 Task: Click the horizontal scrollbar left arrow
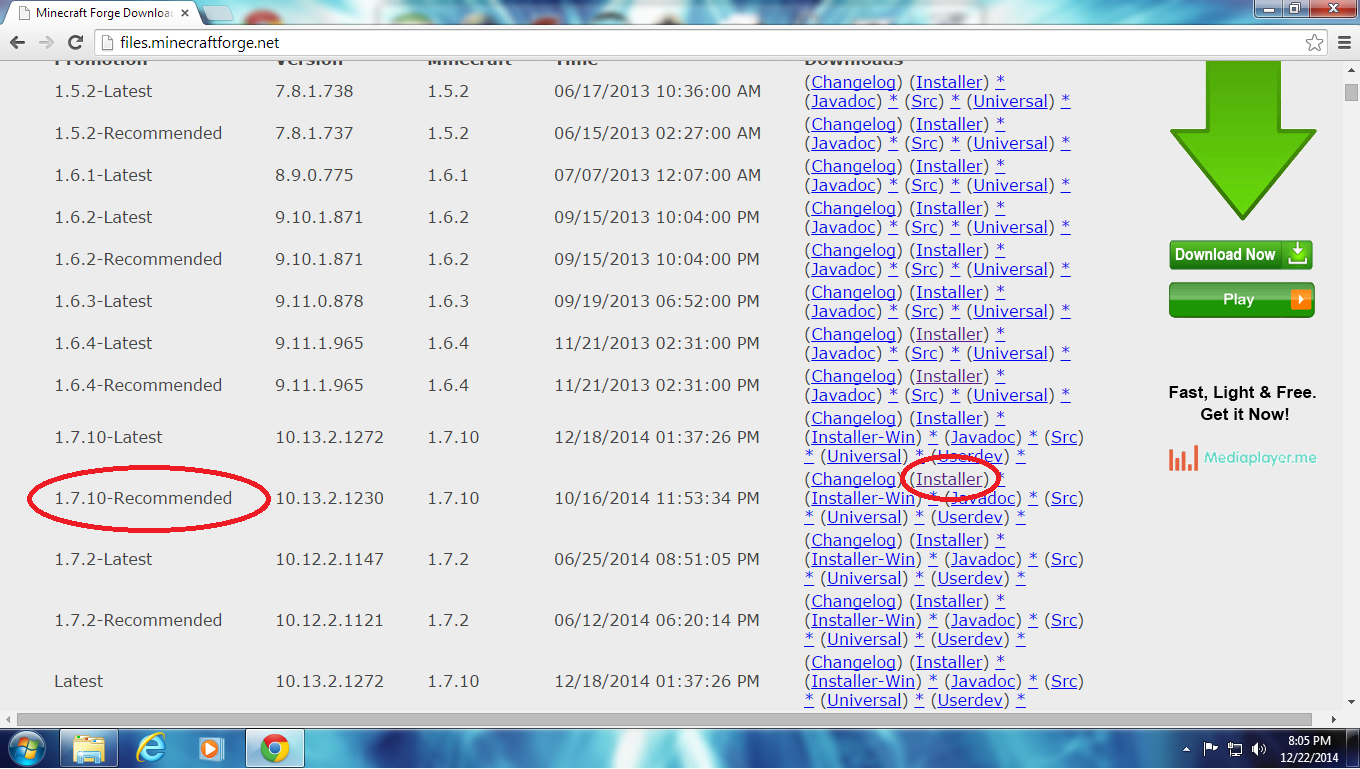8,719
